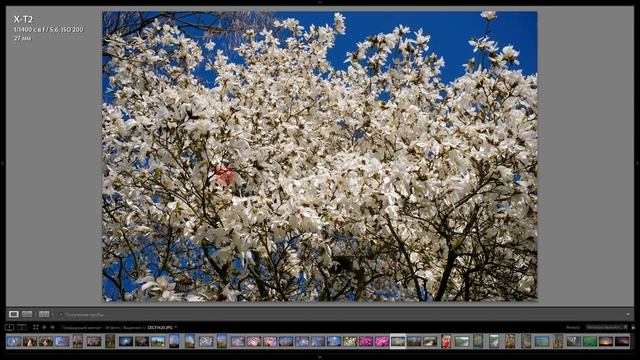This screenshot has width=640, height=360.
Task: Switch to Reference view in toolbar
Action: click(x=27, y=314)
